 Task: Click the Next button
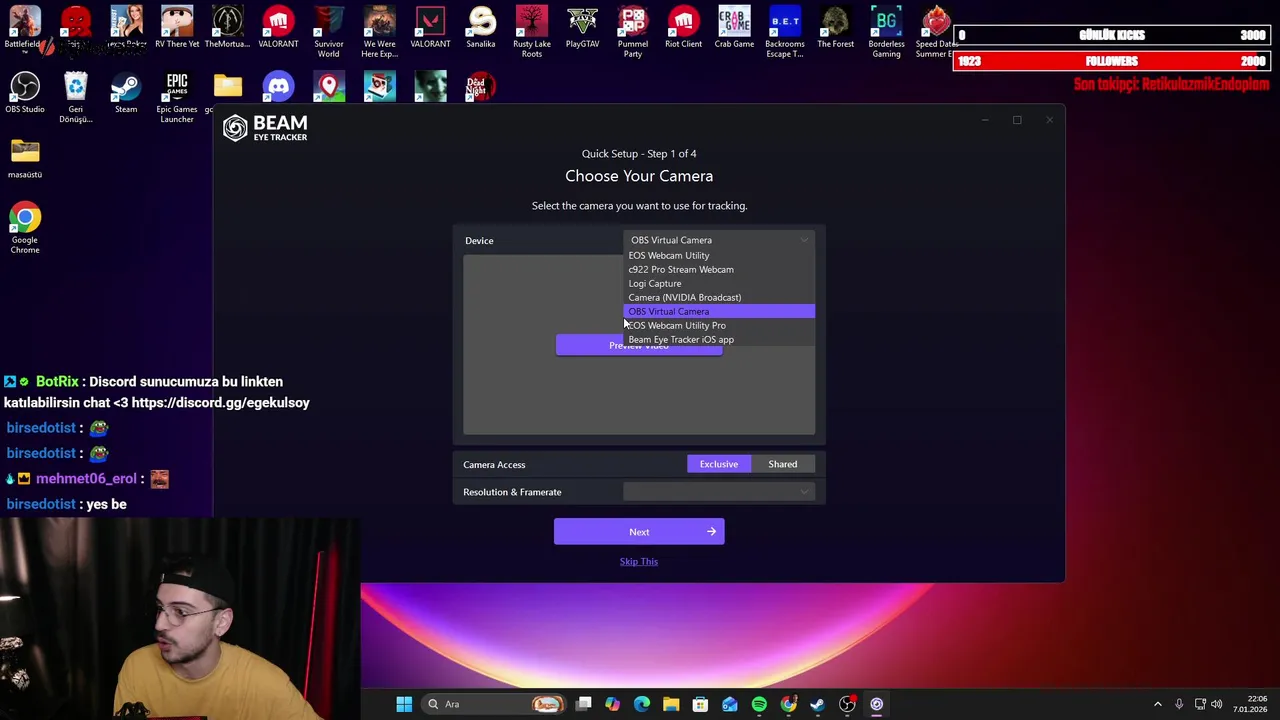click(639, 532)
